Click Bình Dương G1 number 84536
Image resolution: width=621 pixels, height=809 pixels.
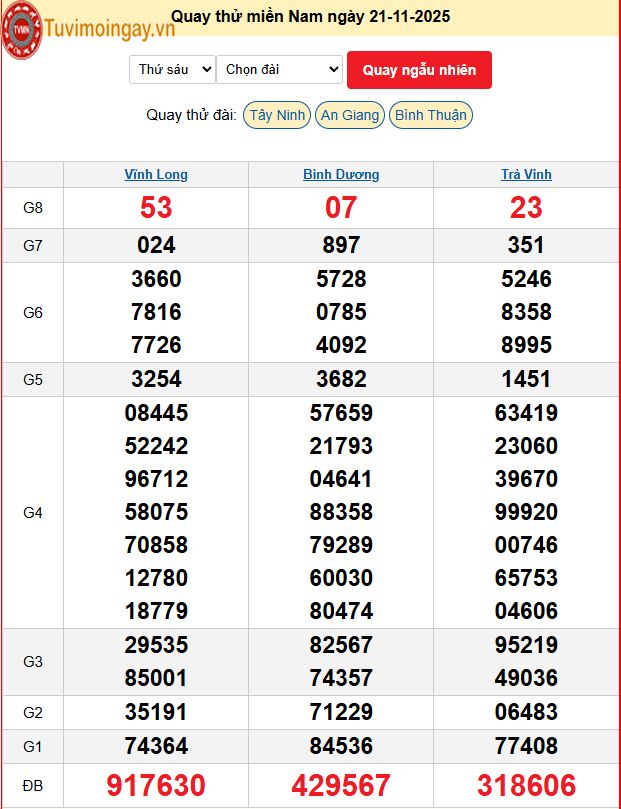tap(341, 746)
